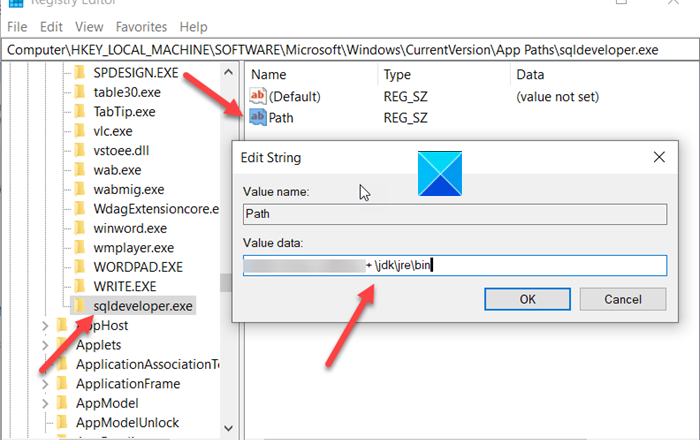
Task: Expand the AppHost key
Action: click(x=45, y=326)
